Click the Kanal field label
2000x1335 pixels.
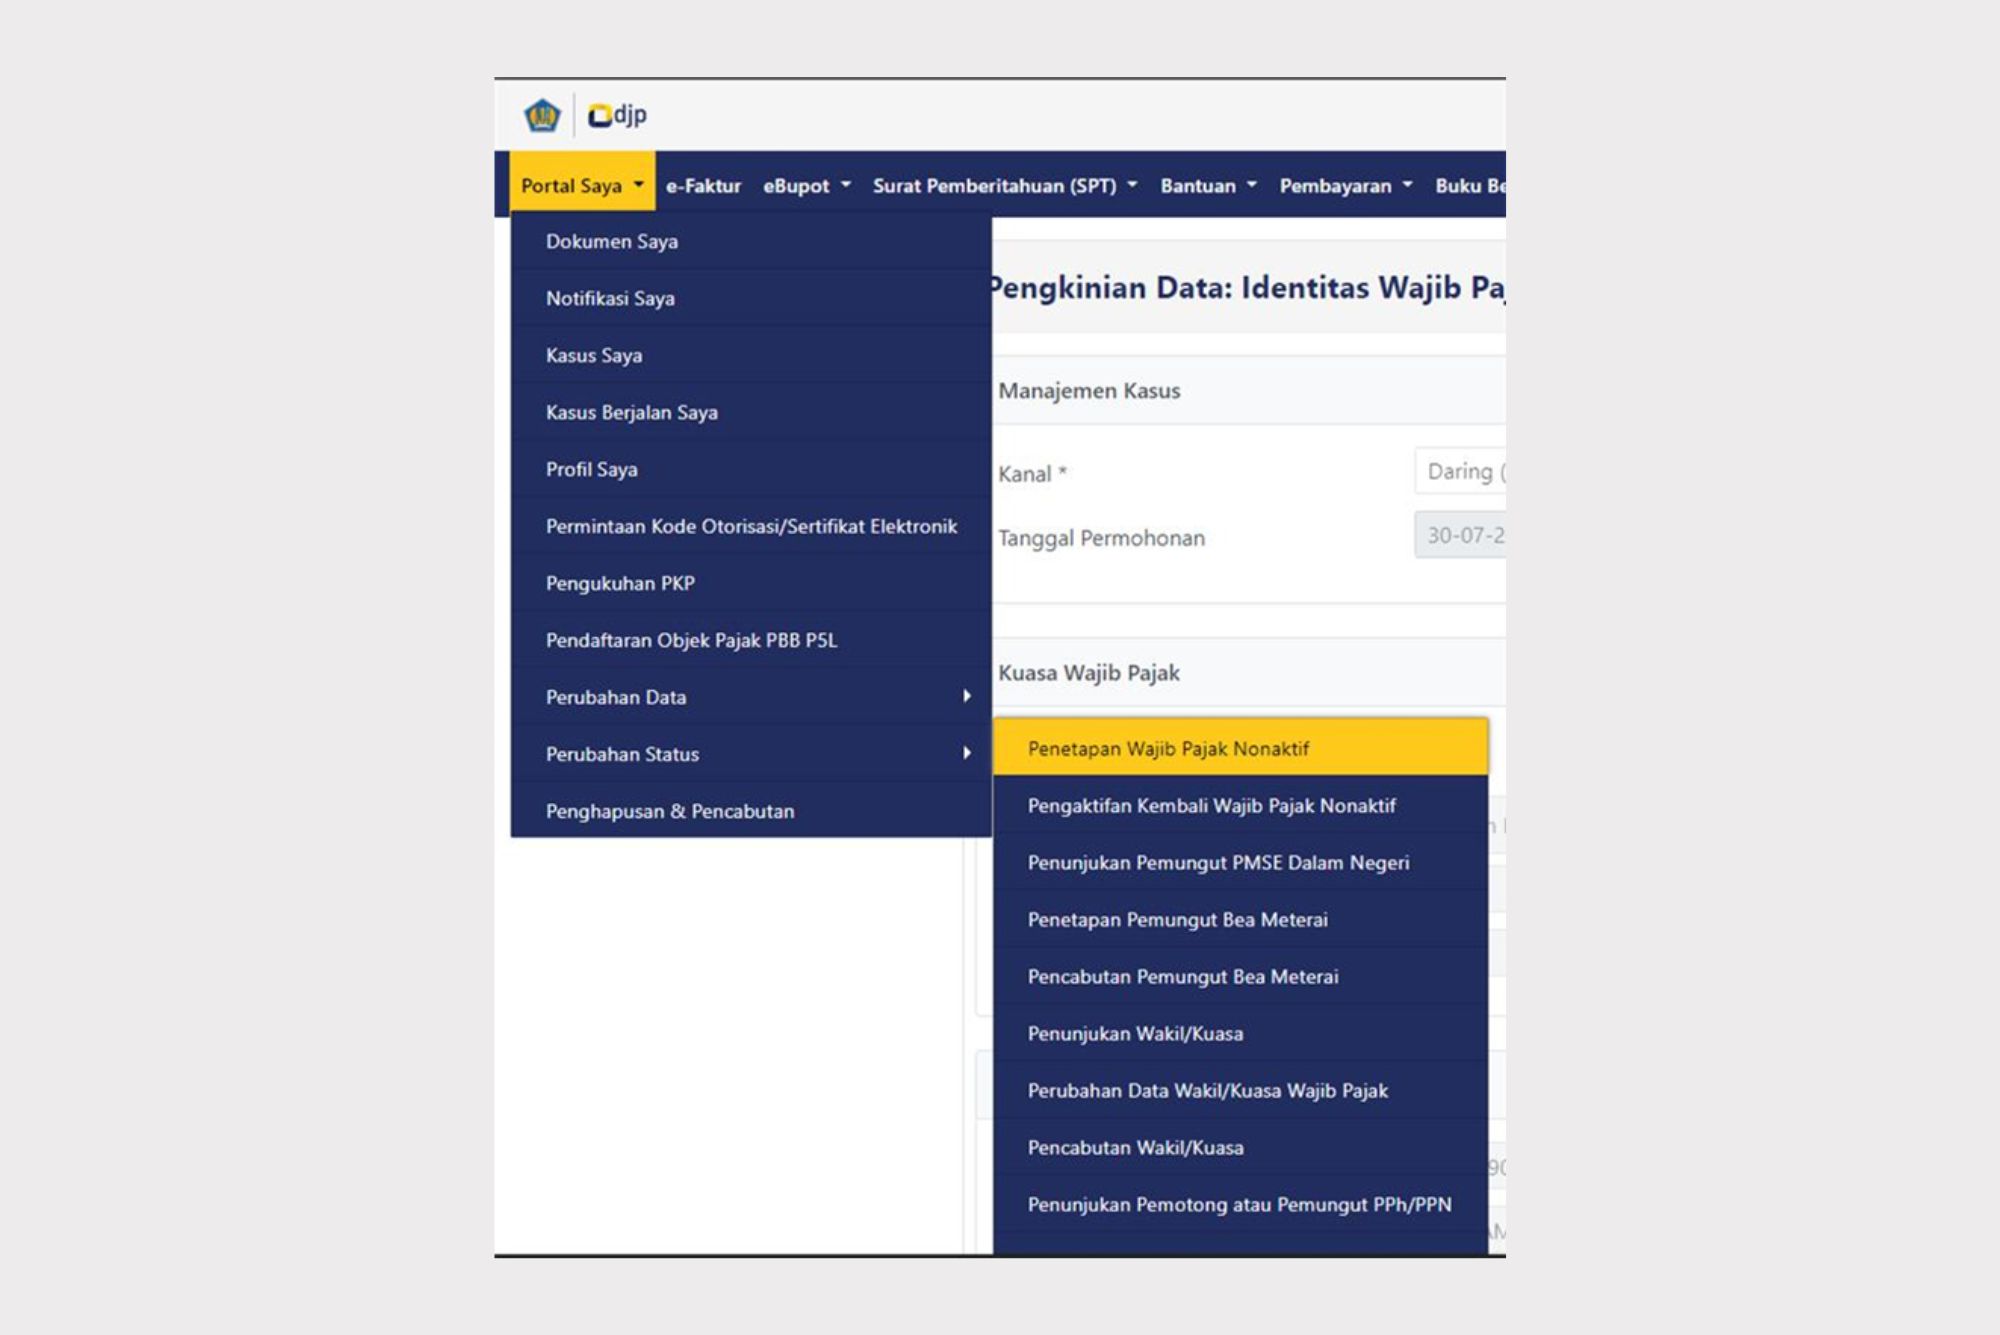click(x=1032, y=474)
